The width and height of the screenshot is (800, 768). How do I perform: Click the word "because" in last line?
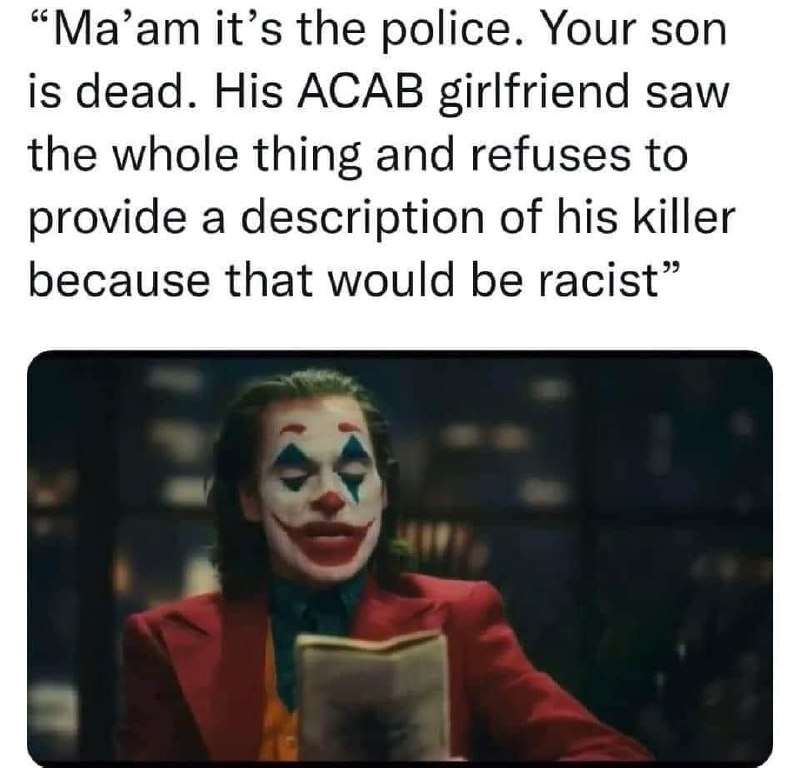pos(119,282)
